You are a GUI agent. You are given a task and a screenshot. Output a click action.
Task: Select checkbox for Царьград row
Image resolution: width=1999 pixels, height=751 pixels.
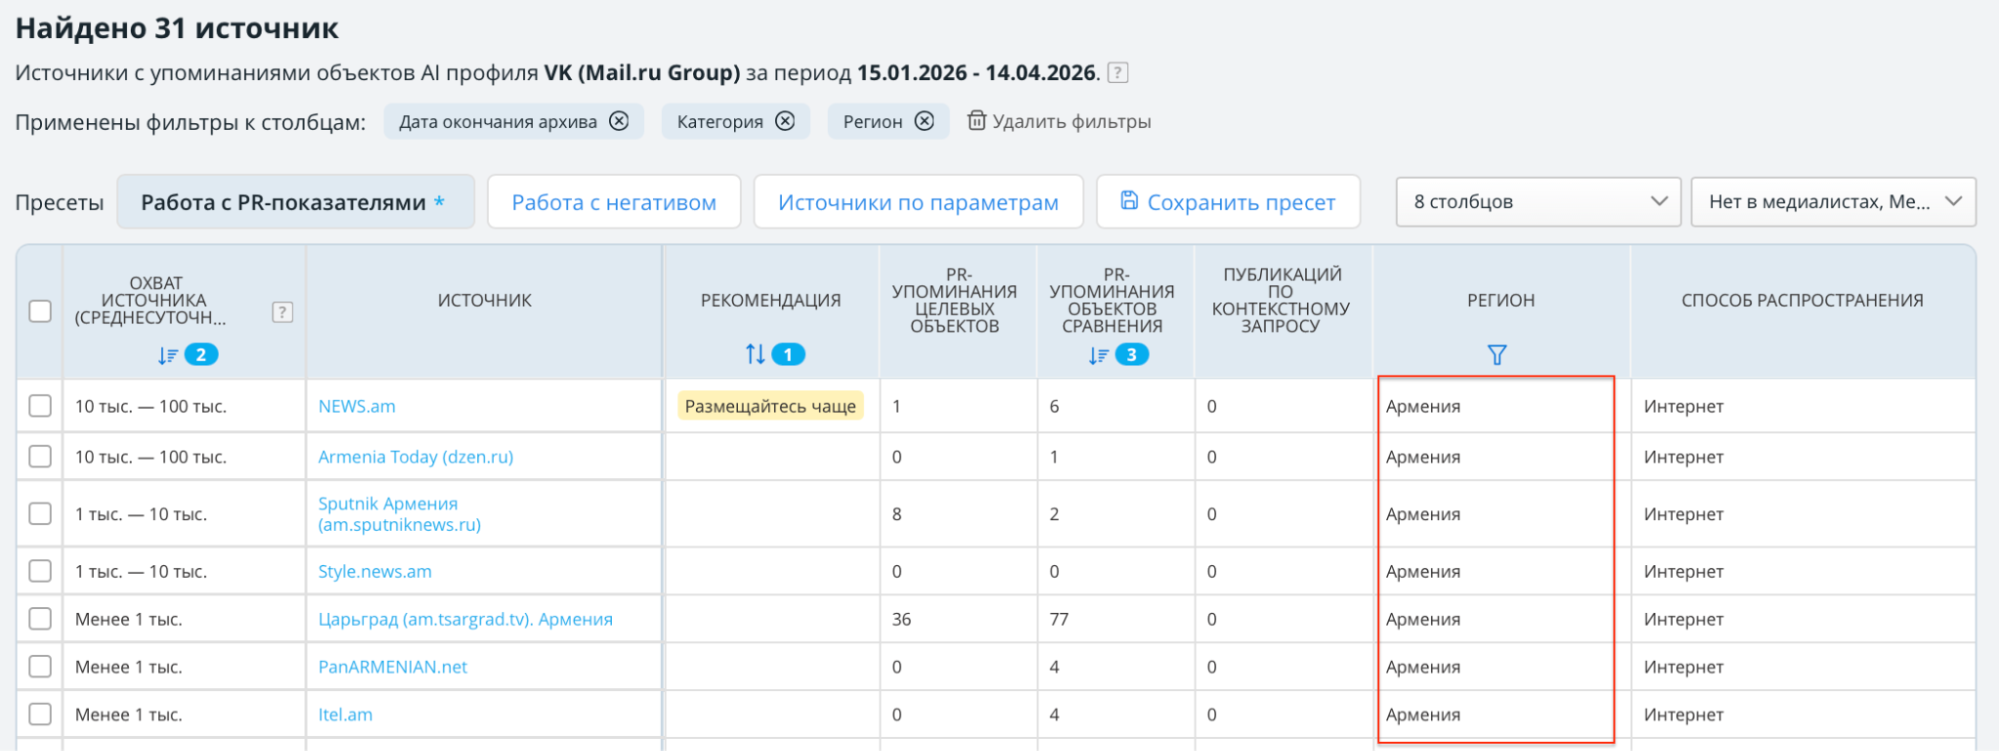click(x=40, y=619)
